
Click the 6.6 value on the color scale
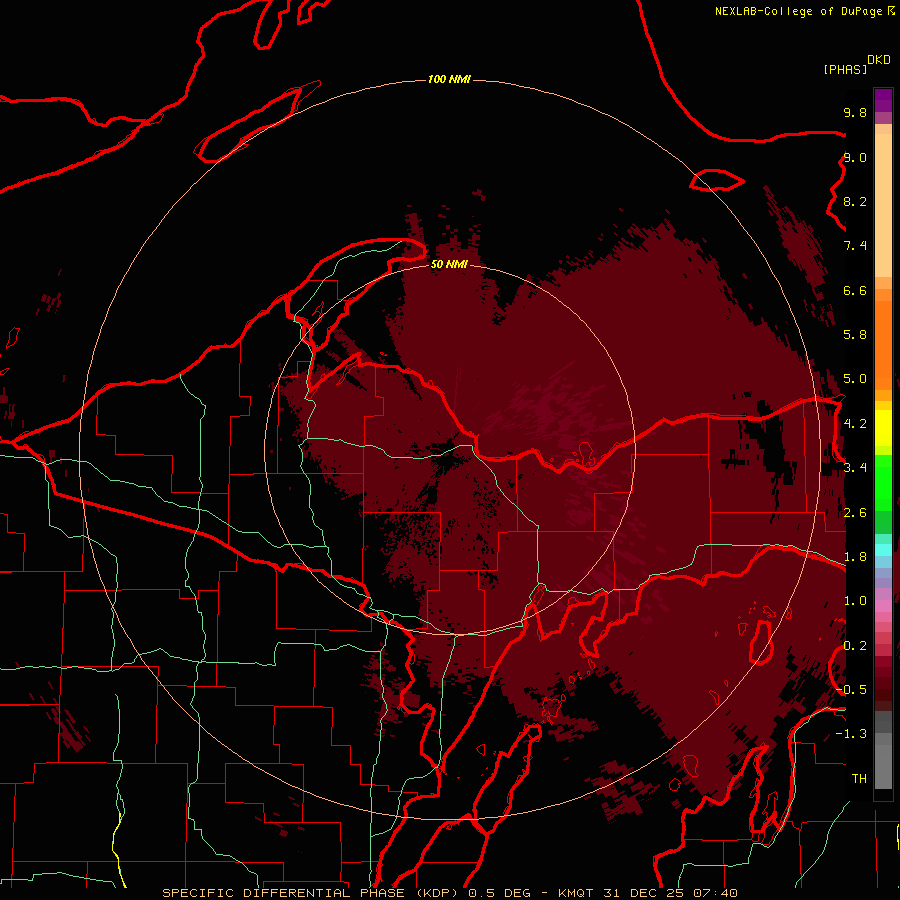pyautogui.click(x=855, y=290)
